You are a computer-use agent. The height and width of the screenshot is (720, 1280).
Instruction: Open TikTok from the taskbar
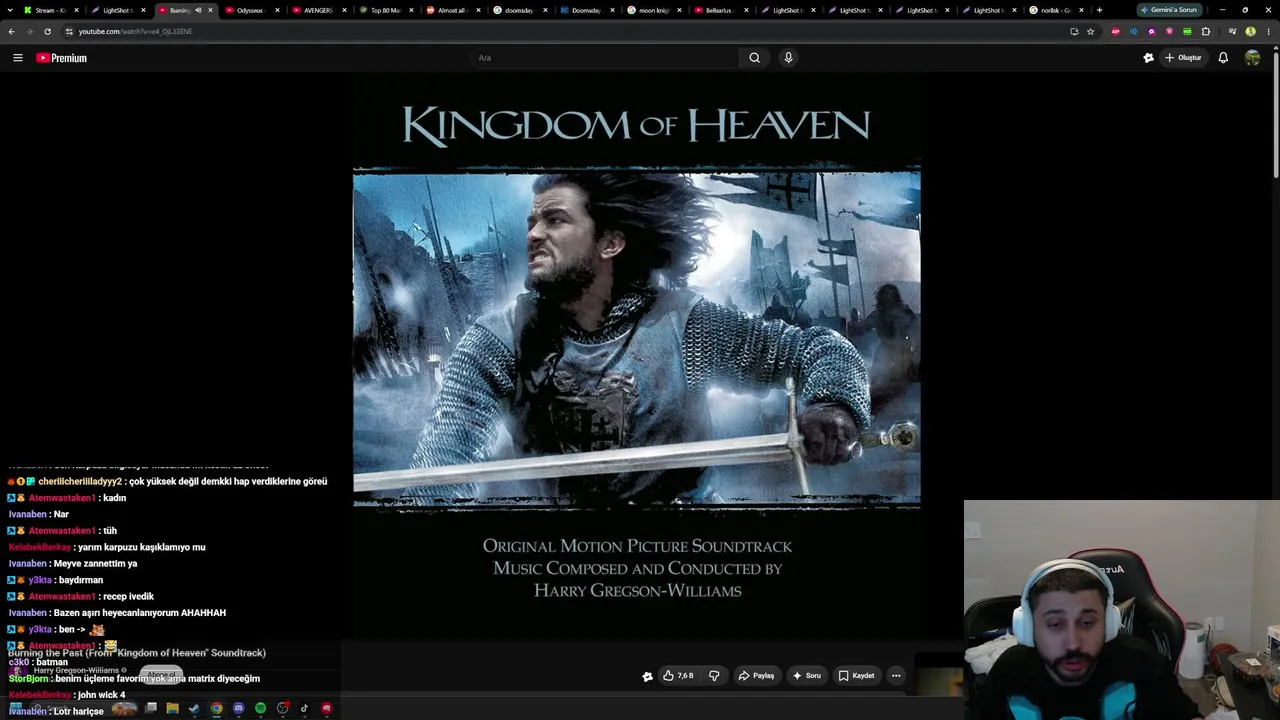pyautogui.click(x=304, y=709)
